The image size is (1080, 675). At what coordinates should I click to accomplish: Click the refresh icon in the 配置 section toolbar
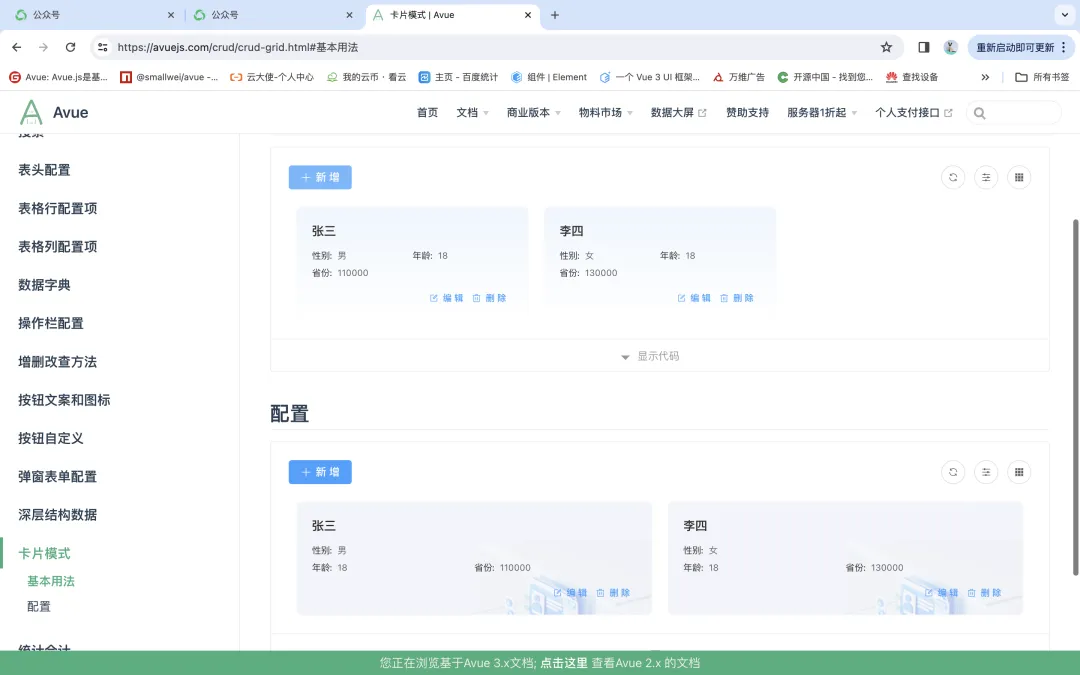tap(953, 471)
